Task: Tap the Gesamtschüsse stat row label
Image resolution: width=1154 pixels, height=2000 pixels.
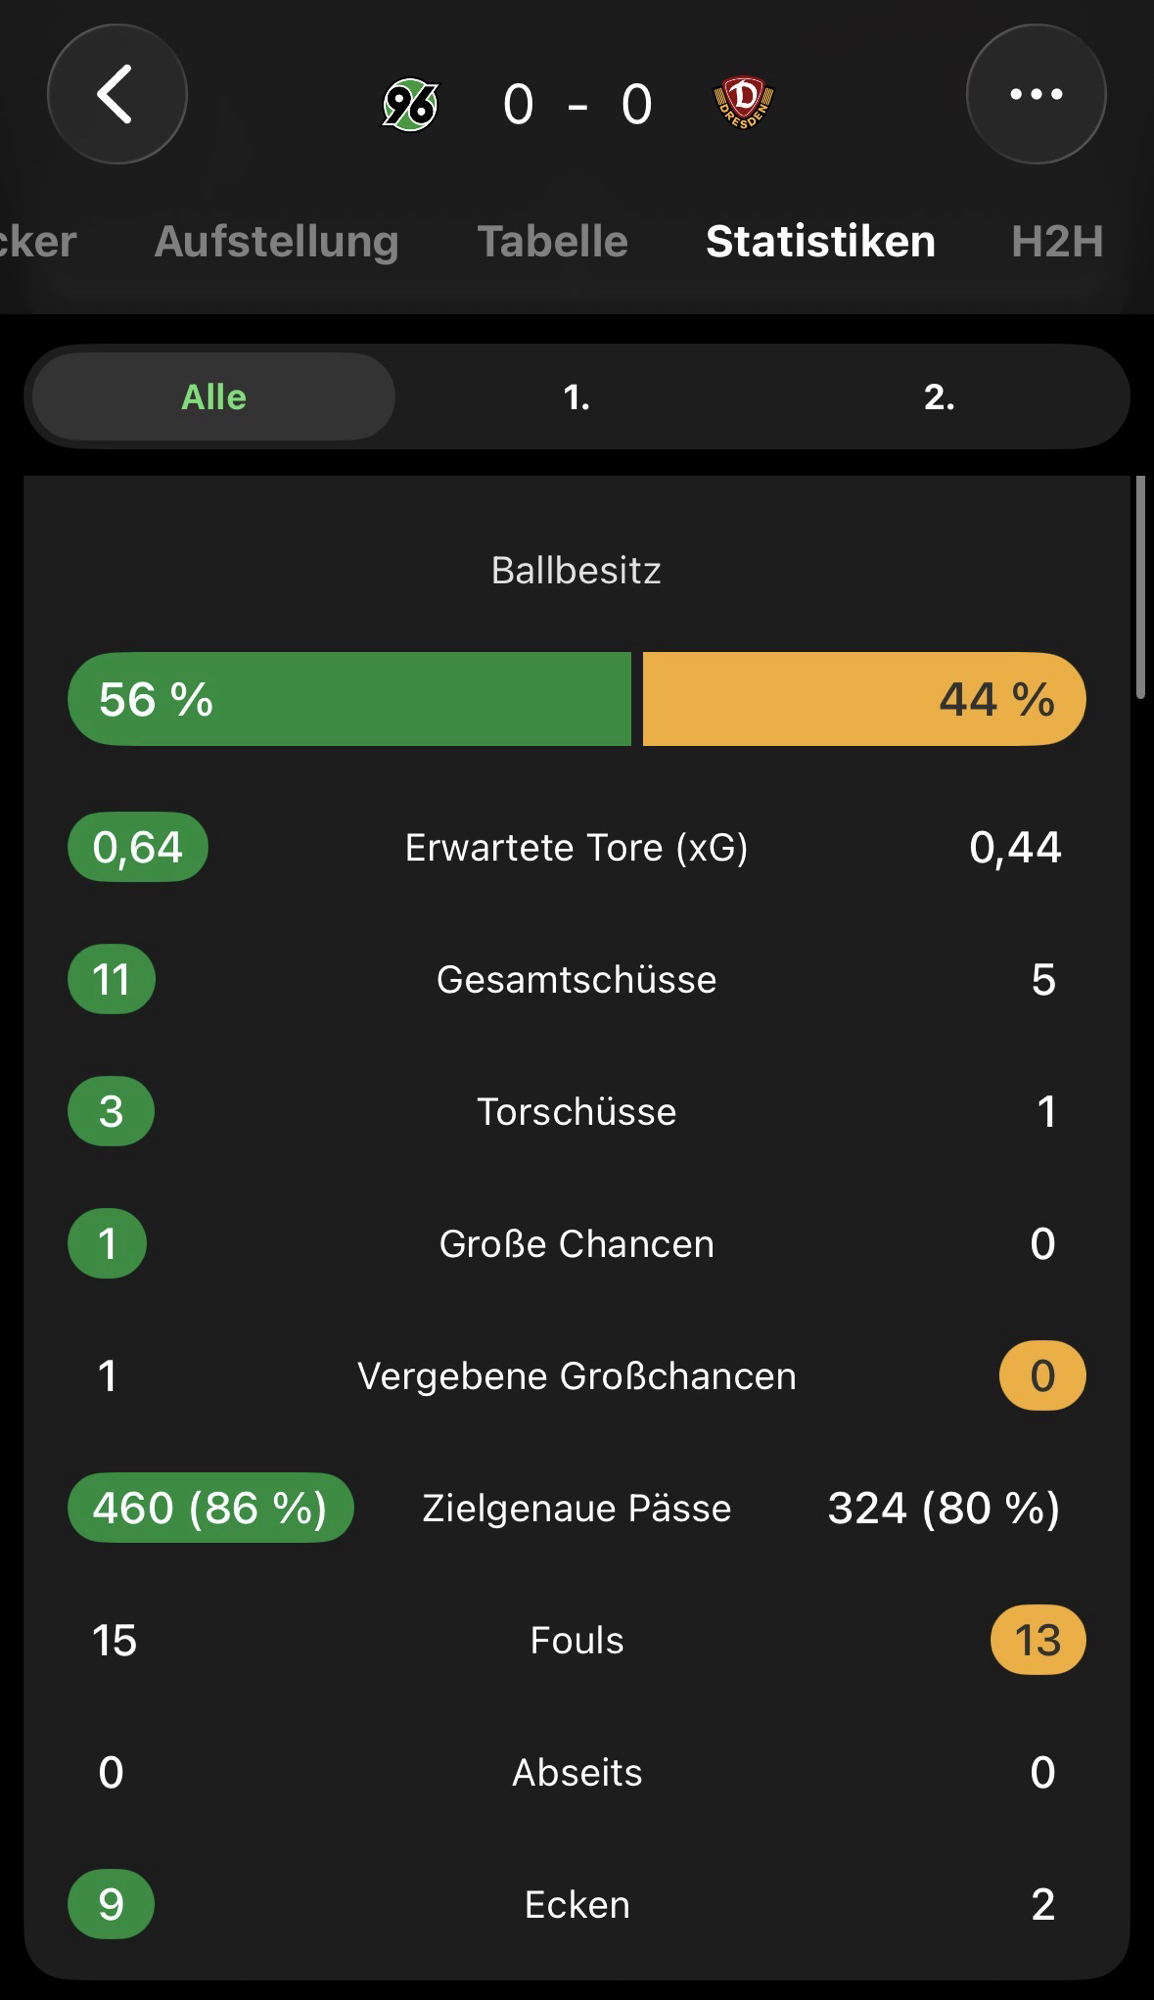Action: (576, 980)
